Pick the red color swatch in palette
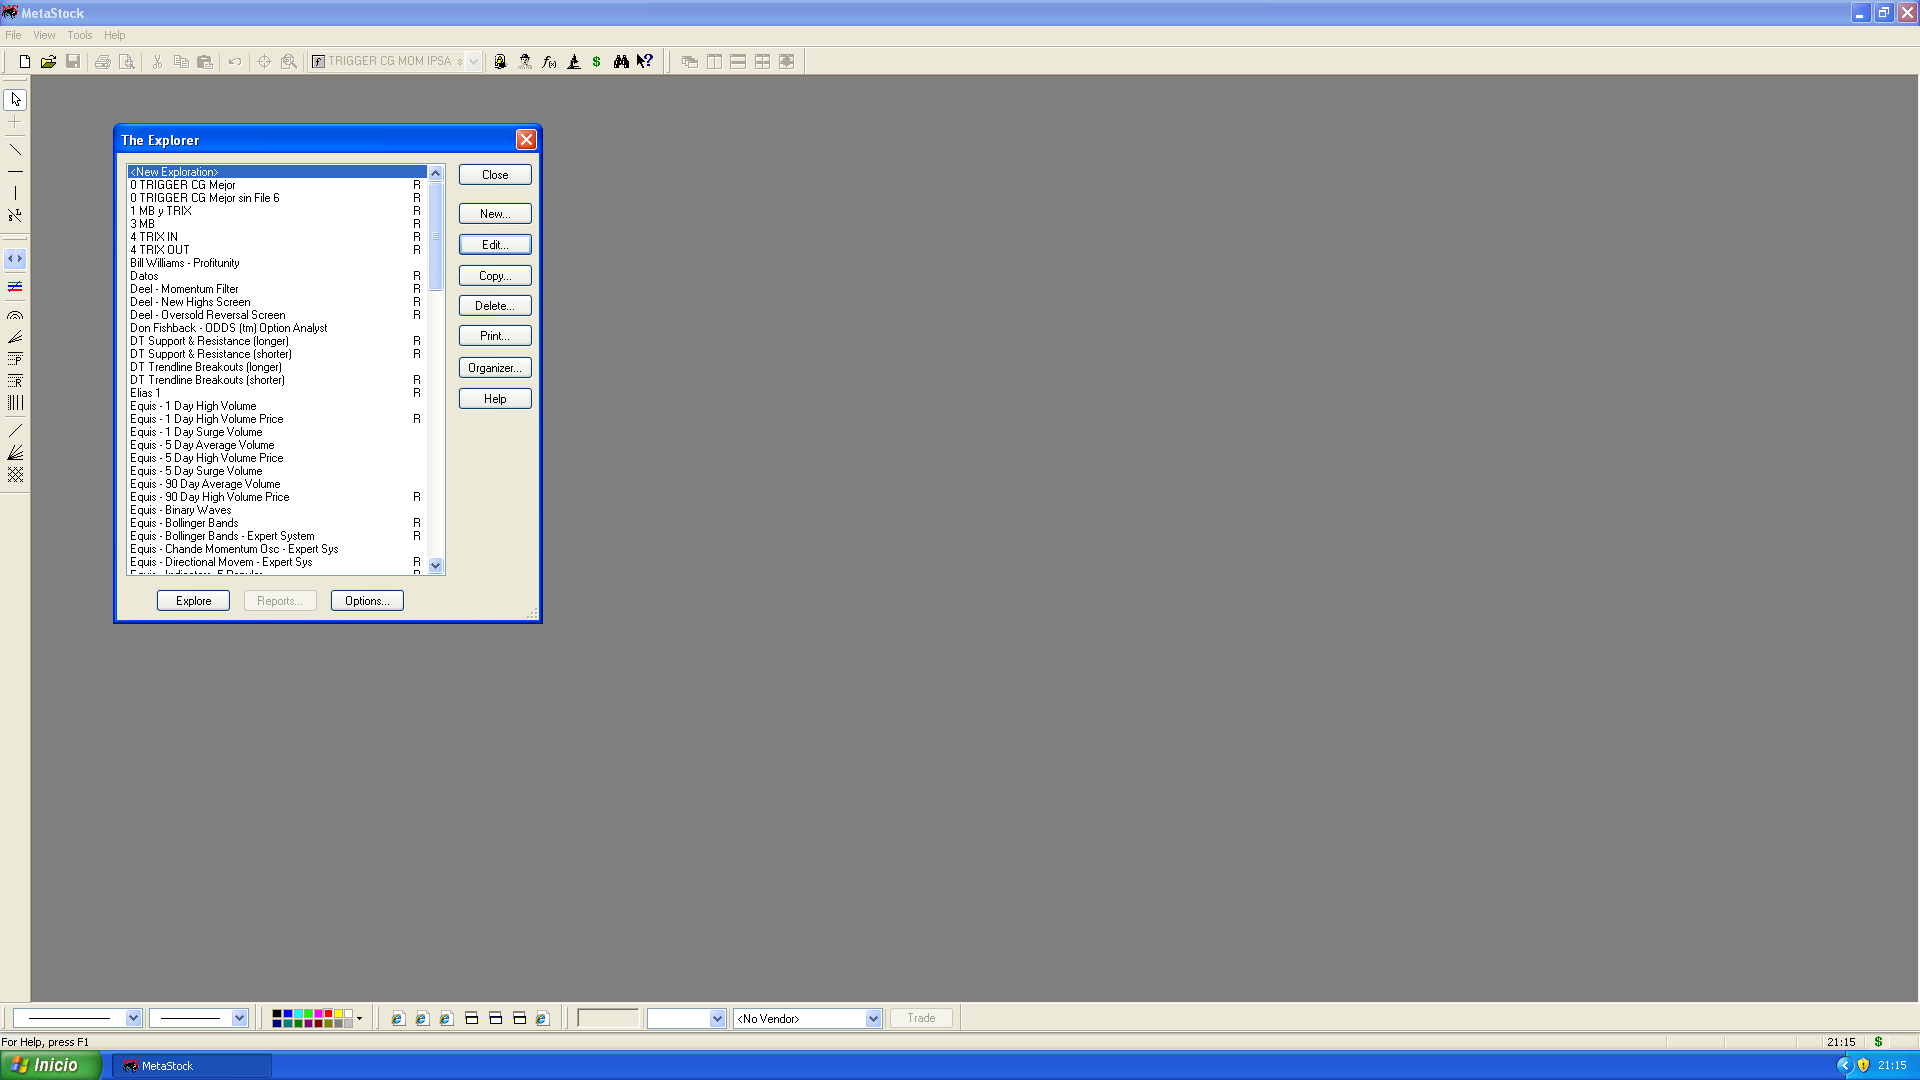The width and height of the screenshot is (1920, 1080). click(x=328, y=1014)
